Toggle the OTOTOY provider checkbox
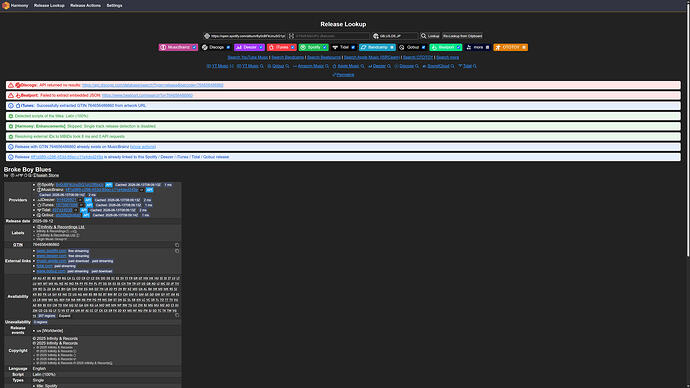 (x=524, y=47)
